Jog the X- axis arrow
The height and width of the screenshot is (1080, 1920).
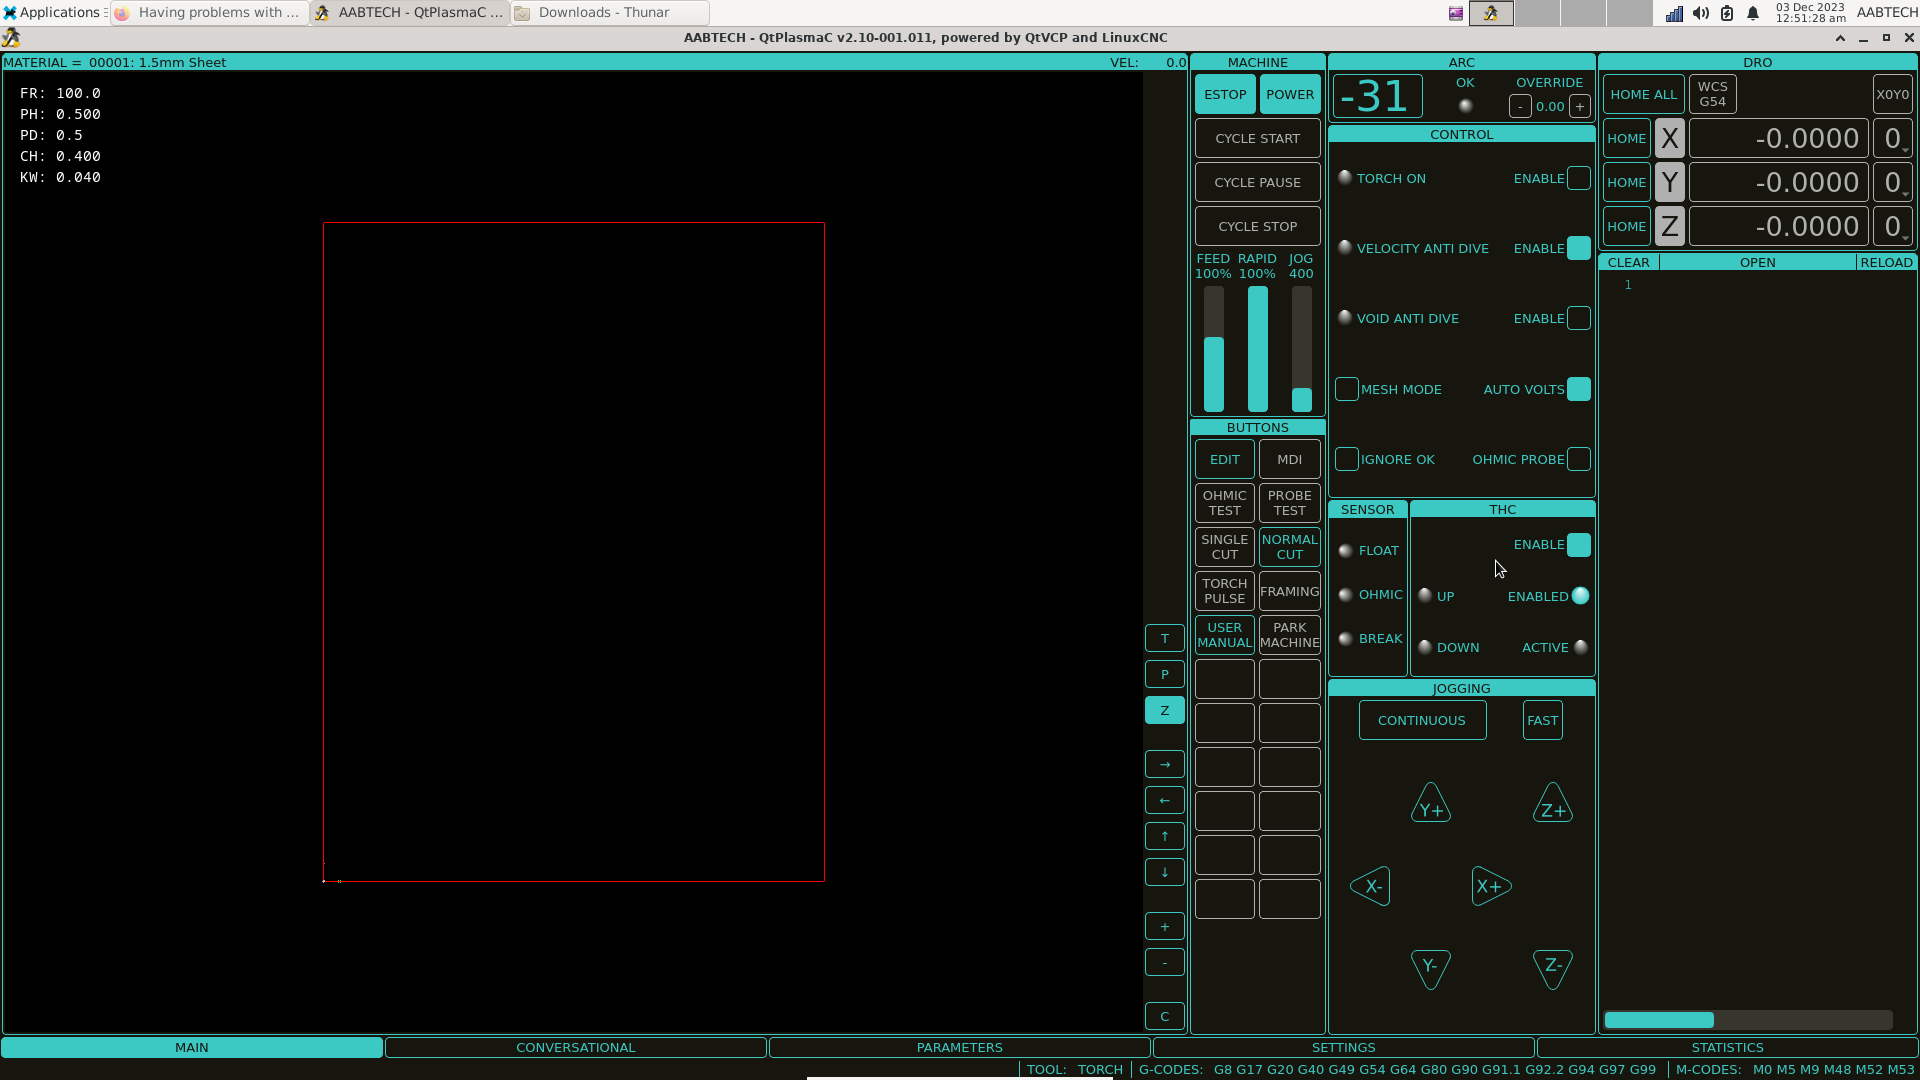[1371, 886]
